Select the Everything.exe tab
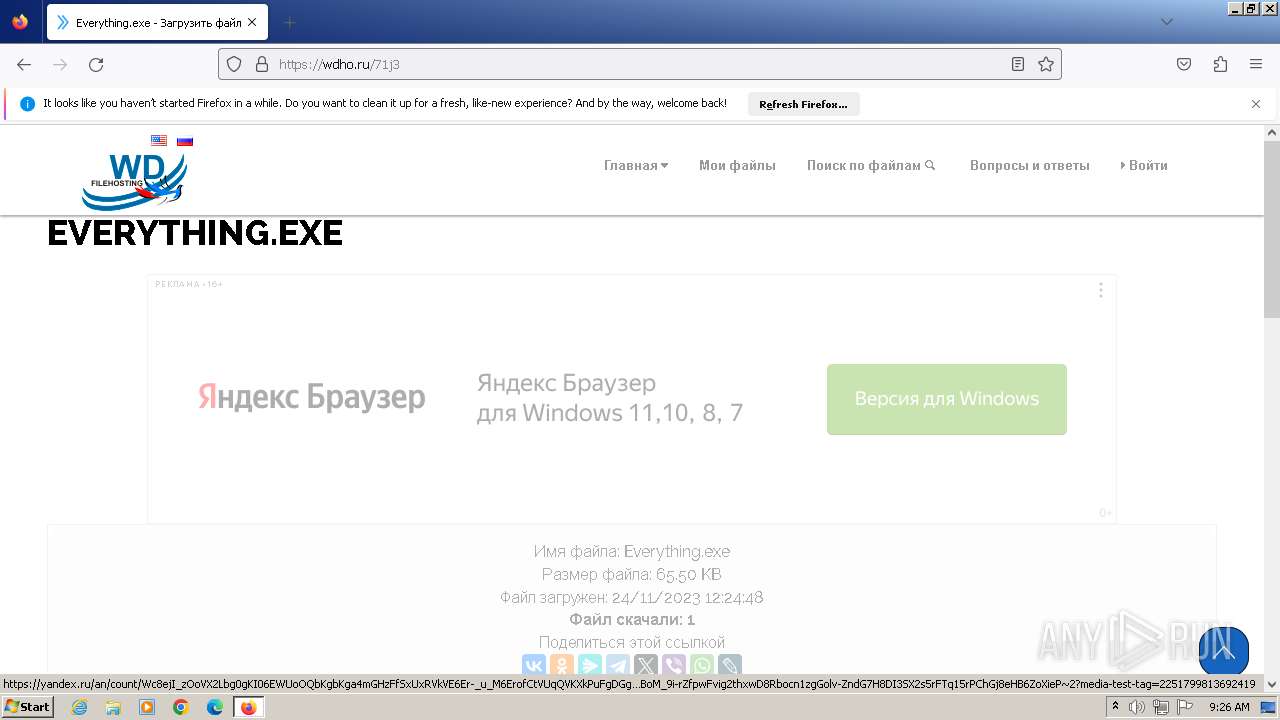The height and width of the screenshot is (720, 1280). click(157, 22)
